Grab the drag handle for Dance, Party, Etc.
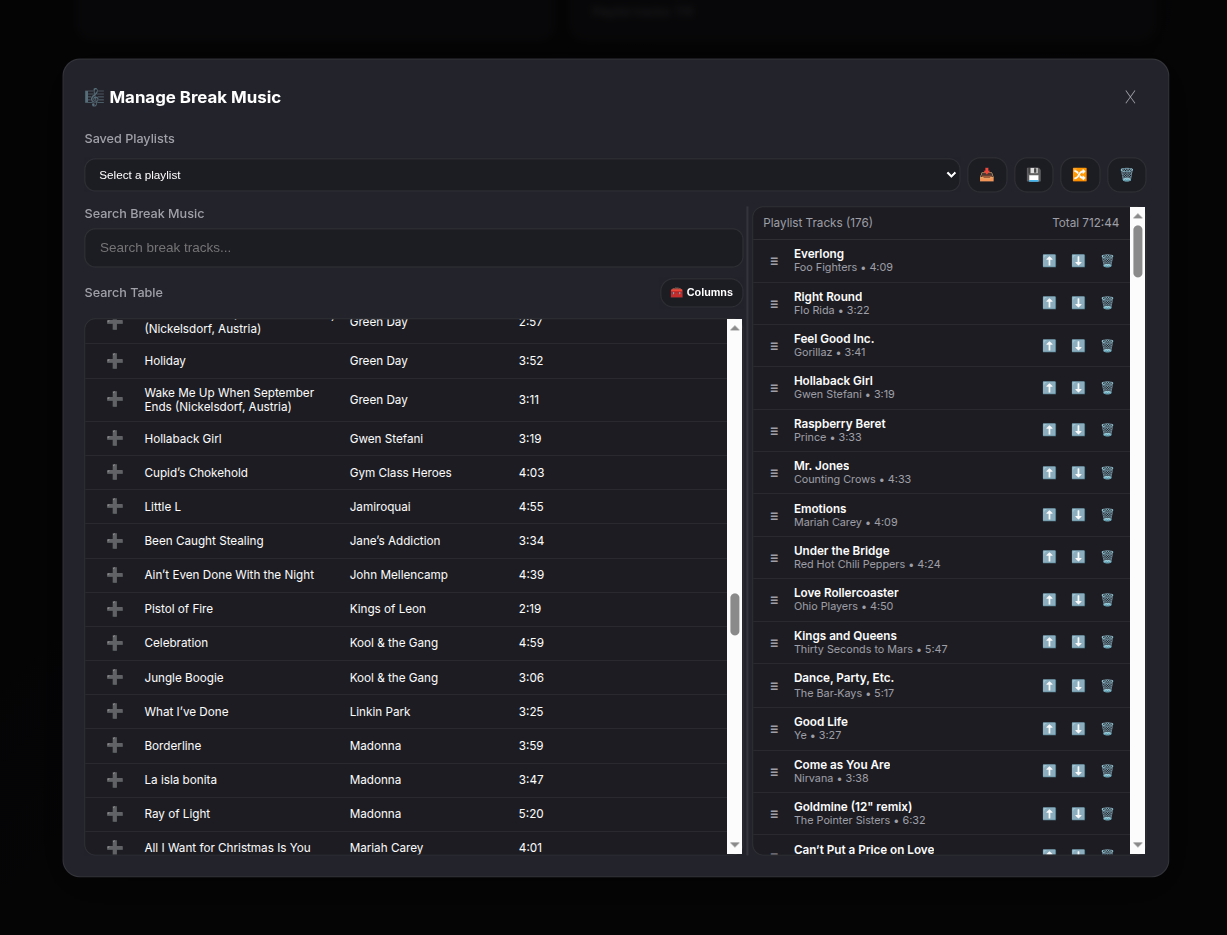The image size is (1227, 935). (774, 686)
